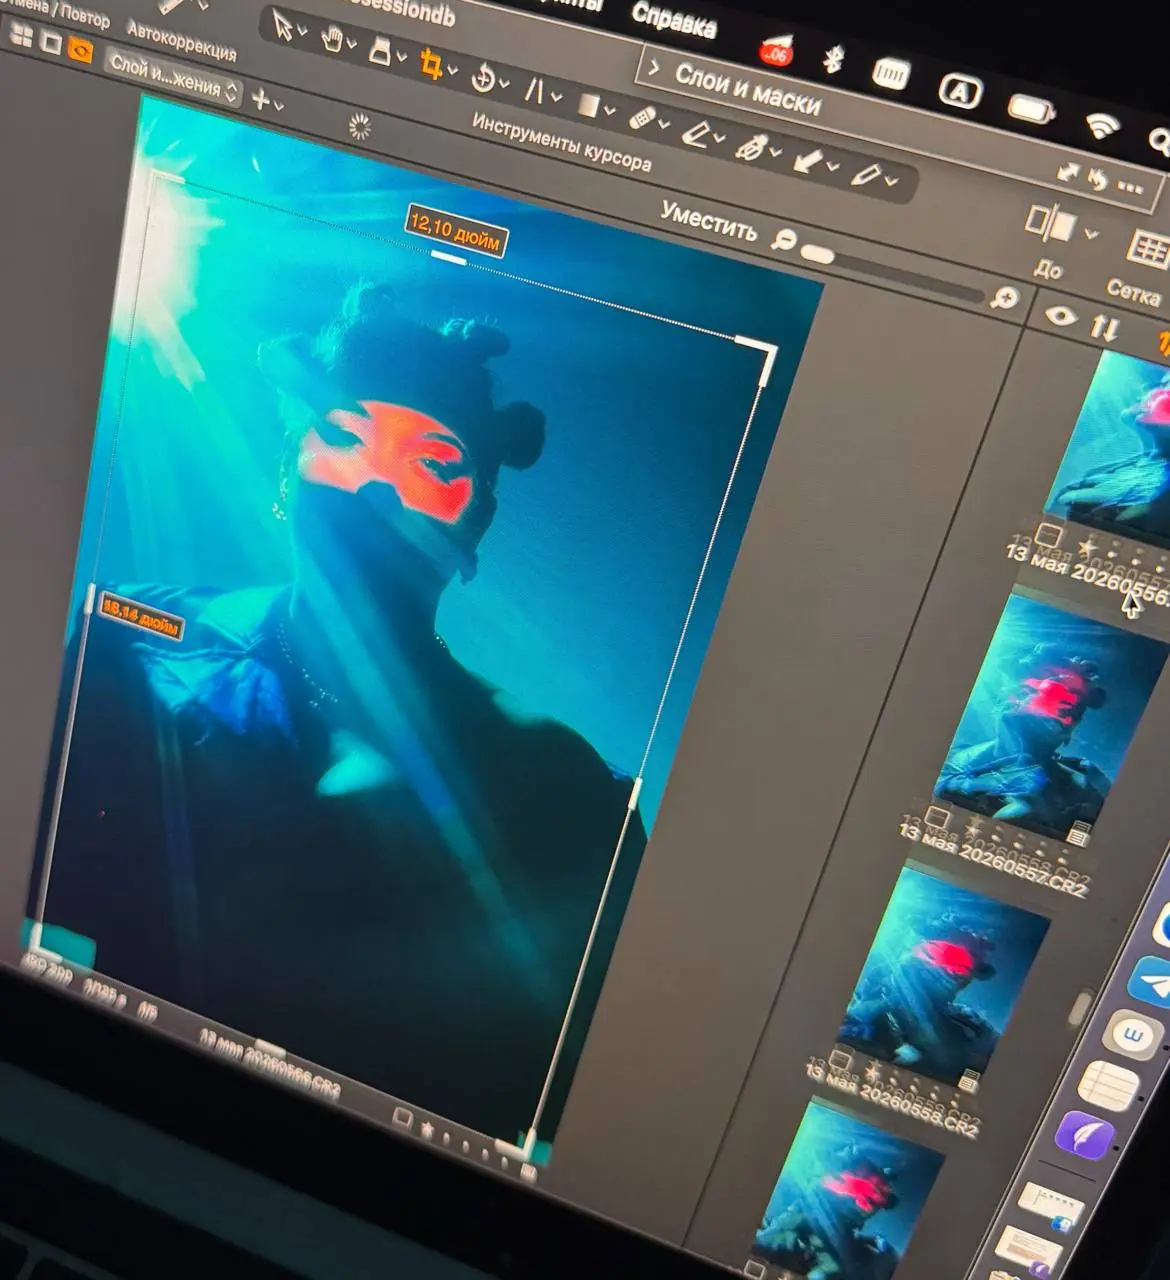Screen dimensions: 1170x1280
Task: Click the Bluetooth icon in menu bar
Action: pyautogui.click(x=832, y=61)
